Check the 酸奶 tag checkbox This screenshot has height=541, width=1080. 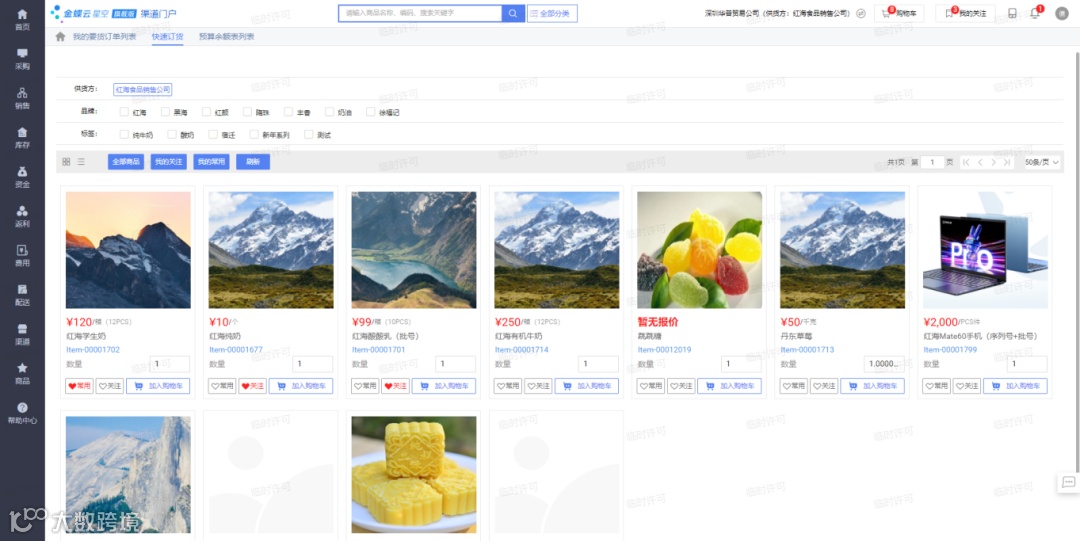tap(172, 134)
